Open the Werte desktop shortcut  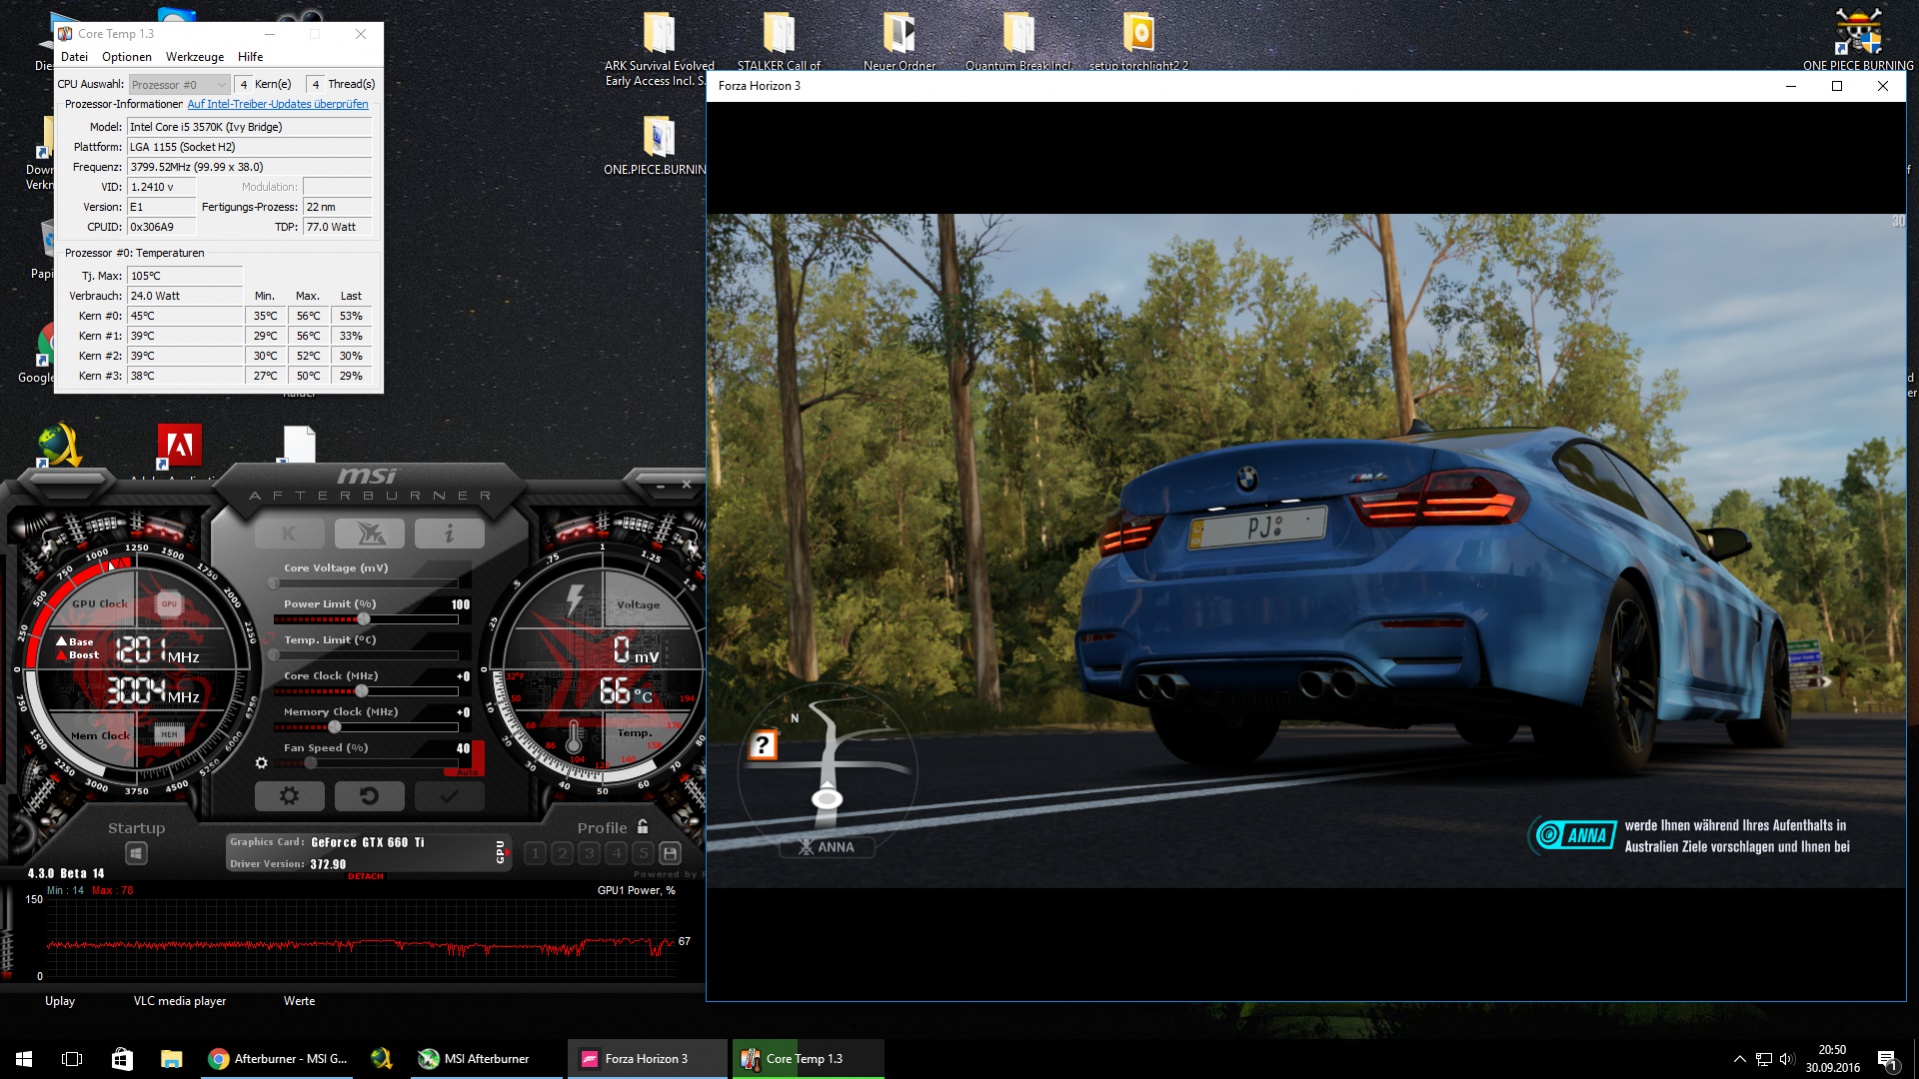(299, 1001)
